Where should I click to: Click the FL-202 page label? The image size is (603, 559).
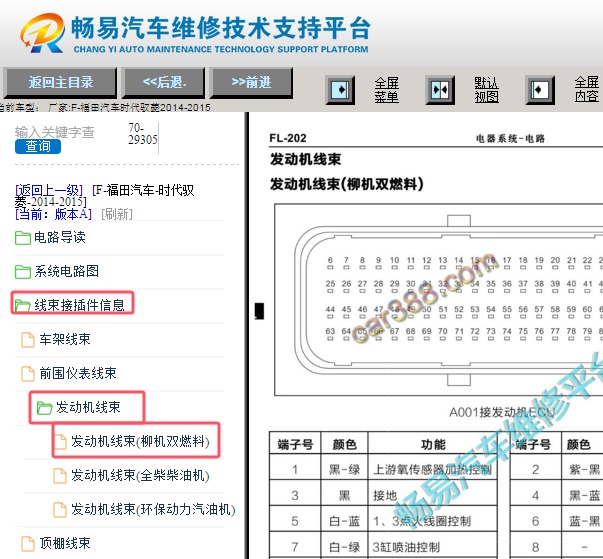pos(288,138)
